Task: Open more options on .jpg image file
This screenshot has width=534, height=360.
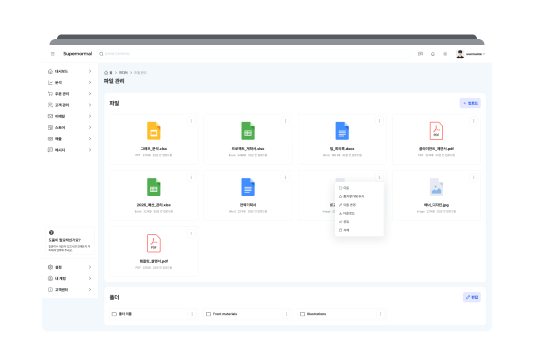Action: [473, 177]
